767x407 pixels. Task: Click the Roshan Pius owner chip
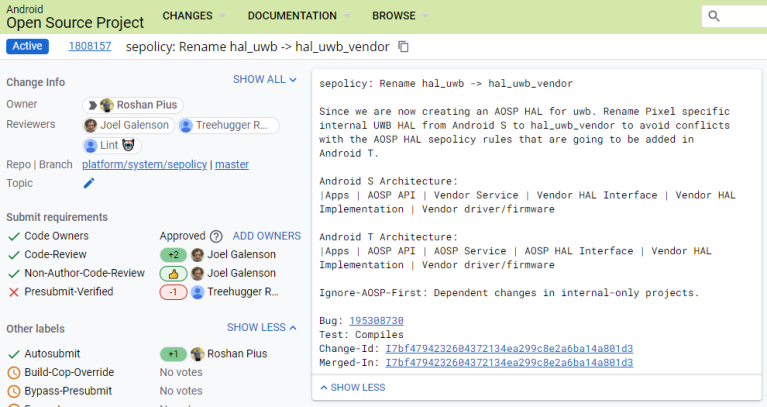coord(133,105)
